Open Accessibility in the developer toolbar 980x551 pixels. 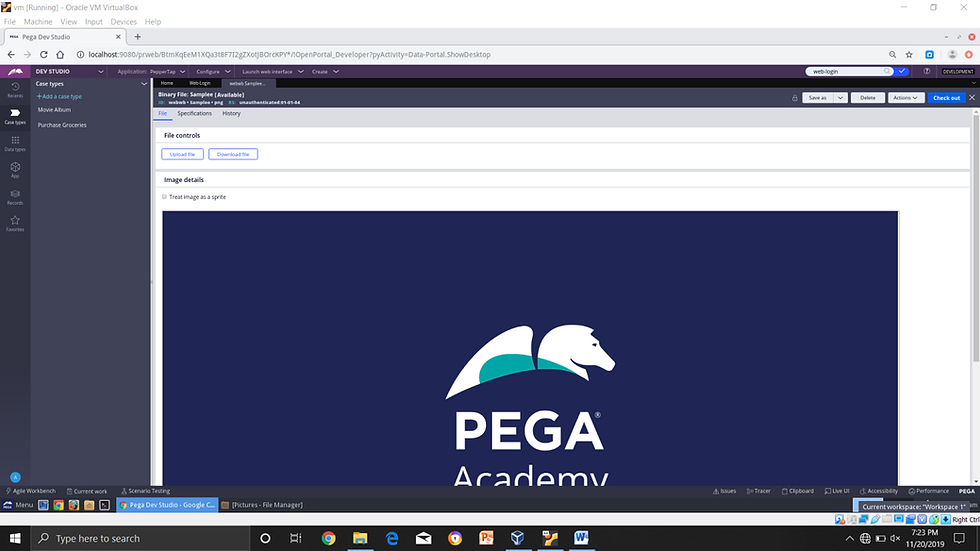(x=879, y=491)
